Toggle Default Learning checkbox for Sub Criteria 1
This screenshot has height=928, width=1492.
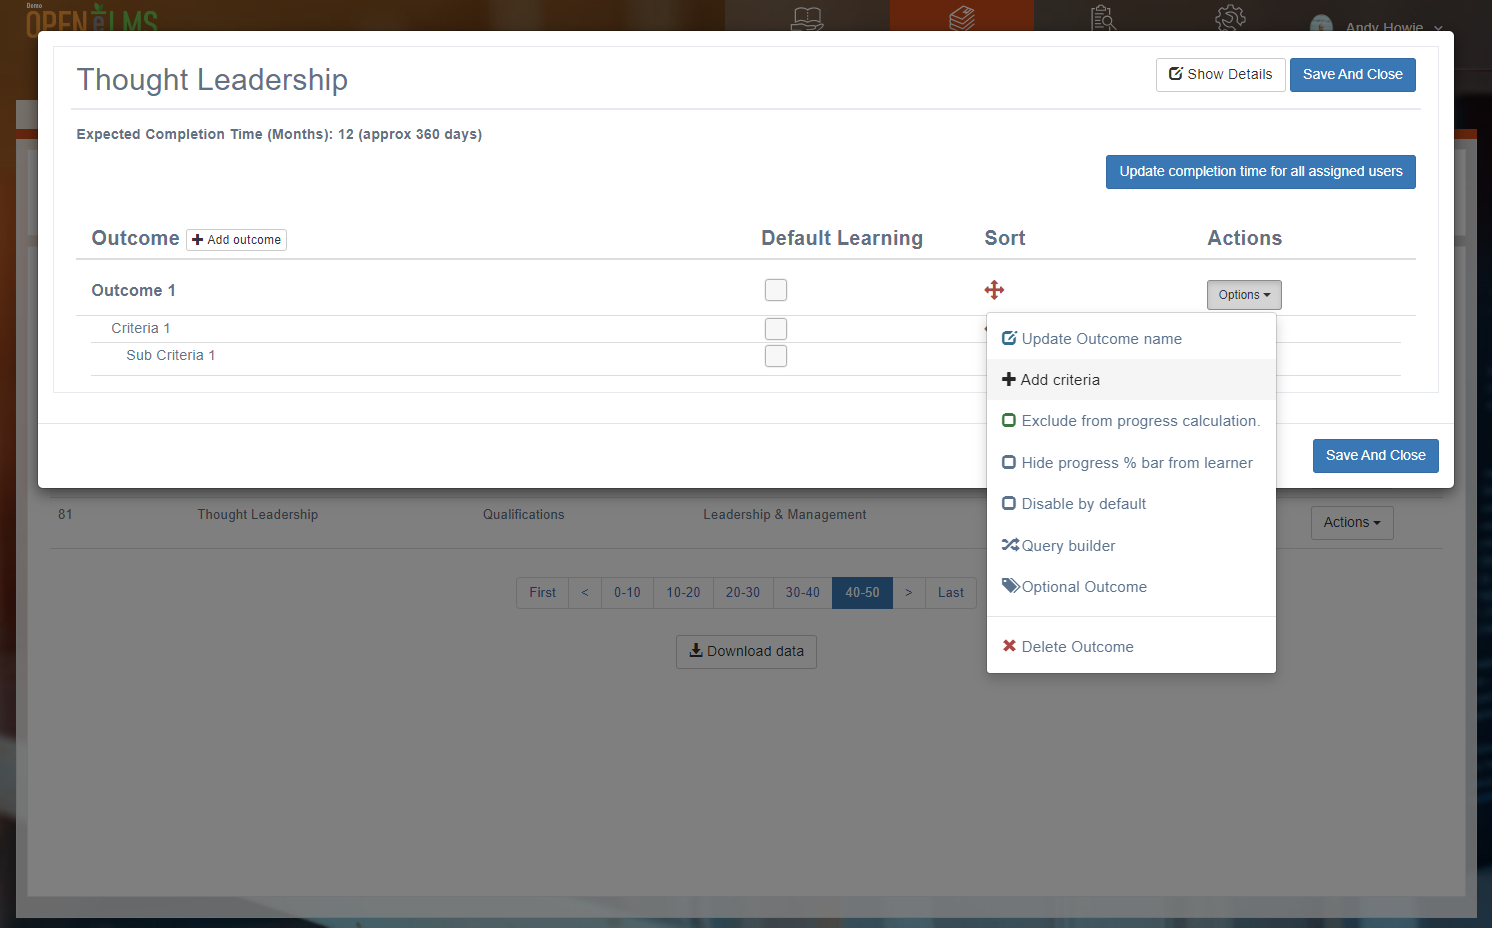pos(776,356)
